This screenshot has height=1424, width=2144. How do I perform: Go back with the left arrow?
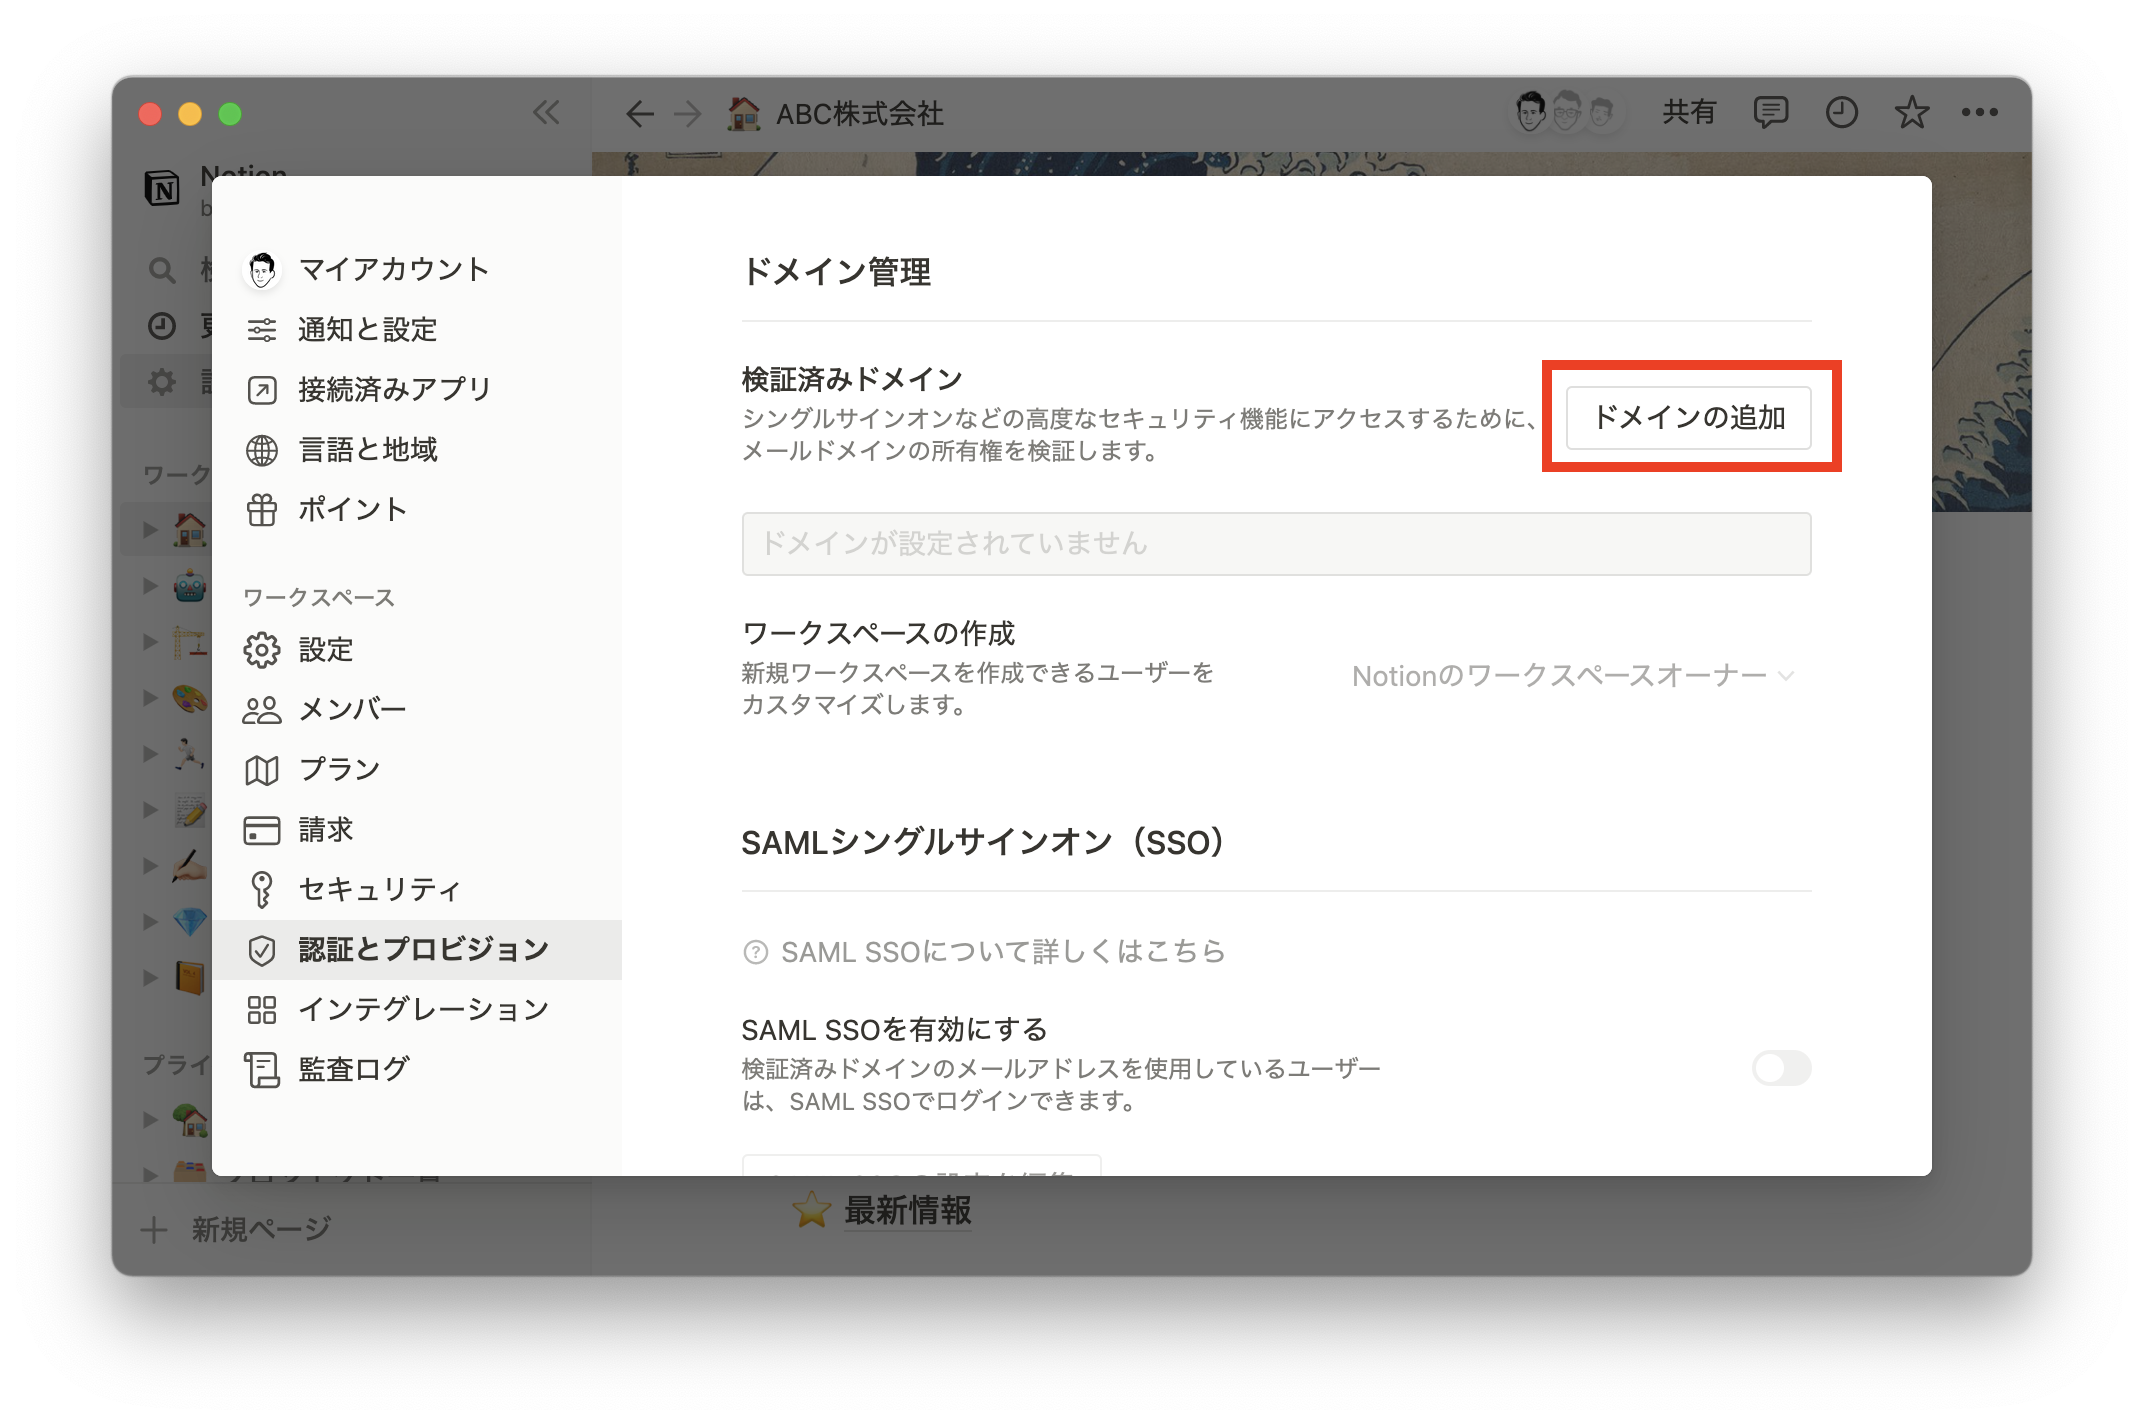tap(639, 114)
